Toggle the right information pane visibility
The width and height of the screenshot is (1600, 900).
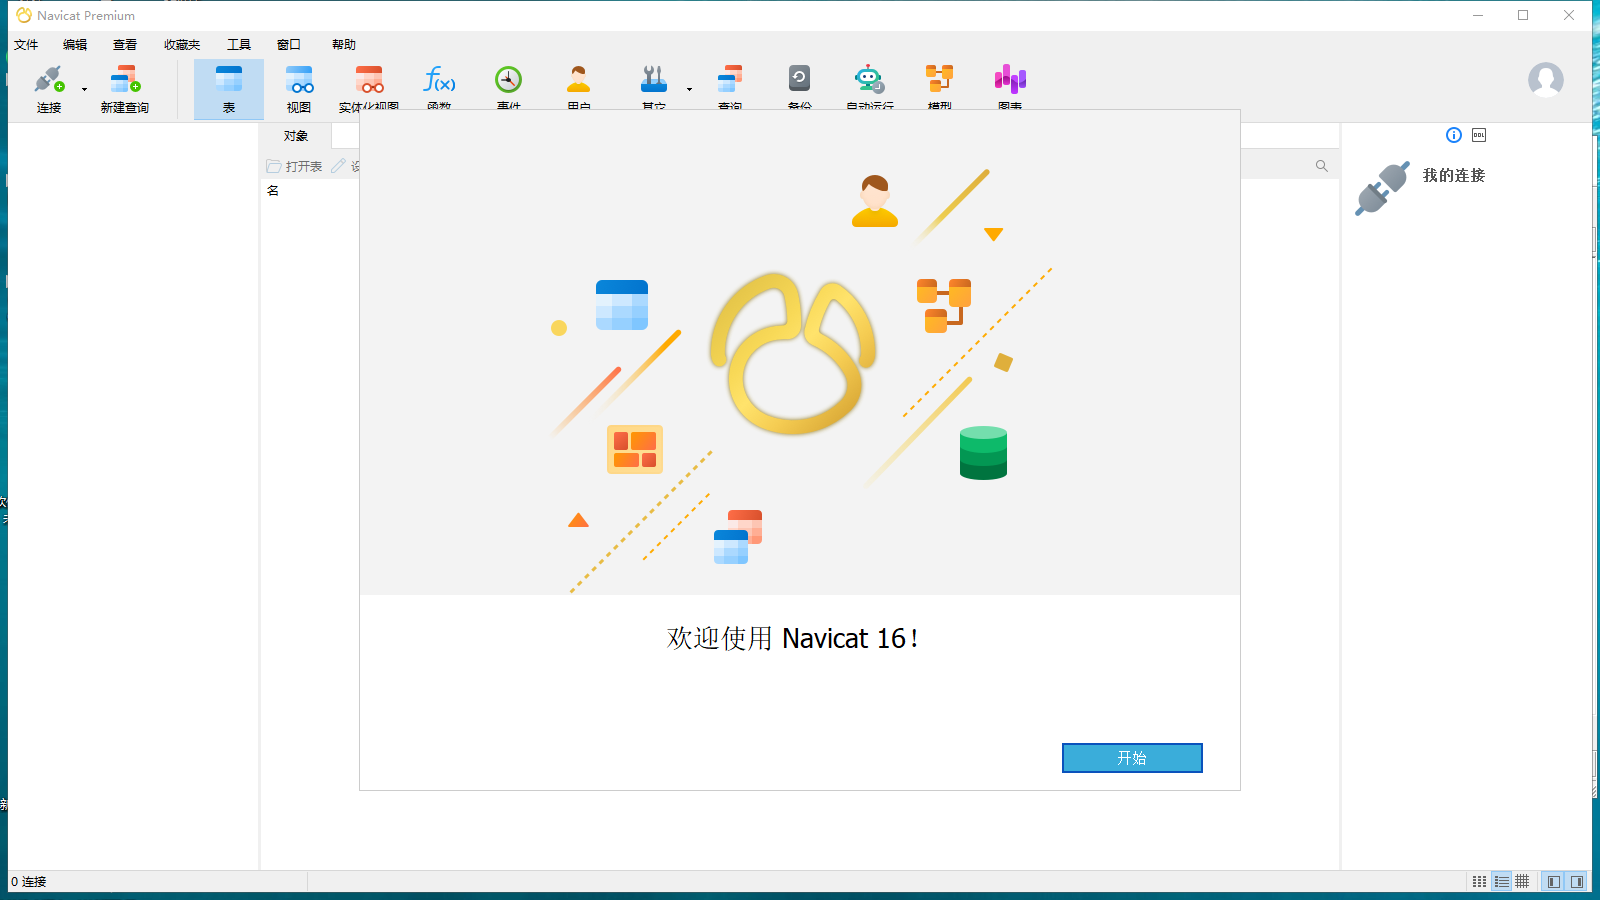point(1577,881)
